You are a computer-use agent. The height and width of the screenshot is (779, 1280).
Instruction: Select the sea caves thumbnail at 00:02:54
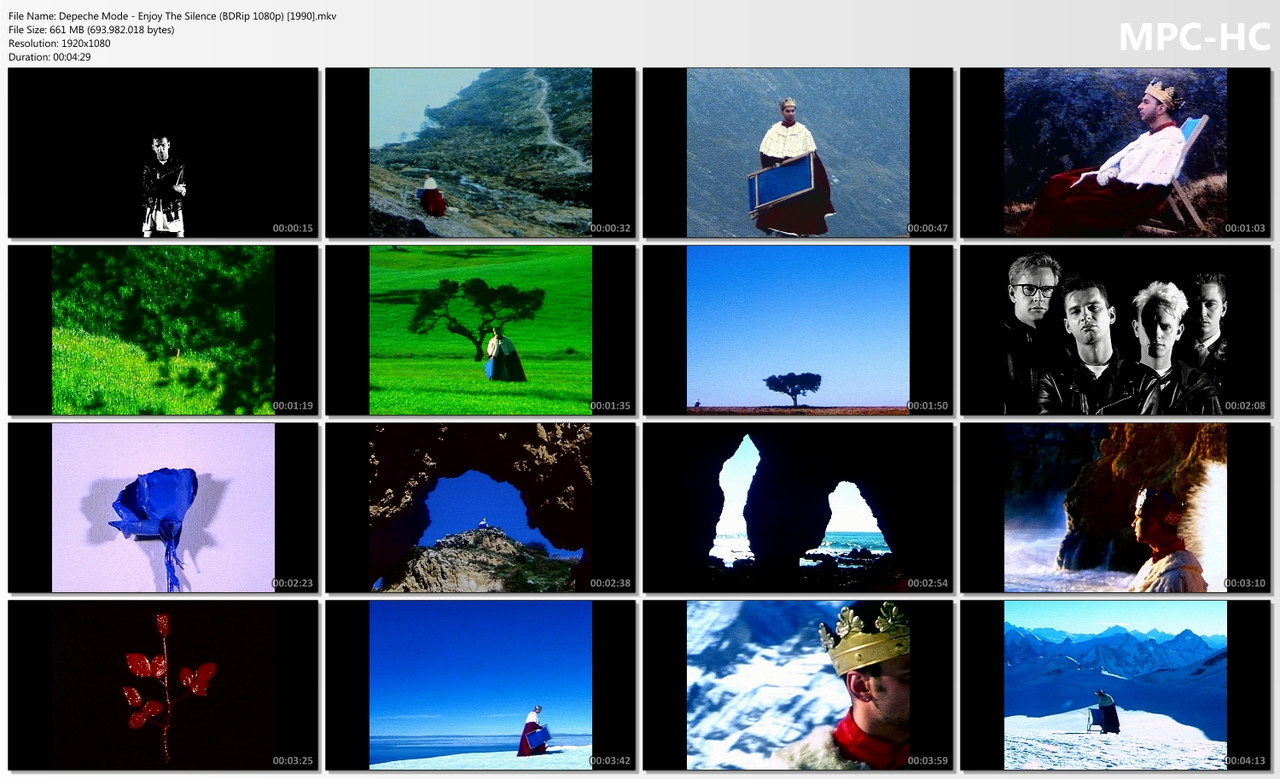(797, 508)
